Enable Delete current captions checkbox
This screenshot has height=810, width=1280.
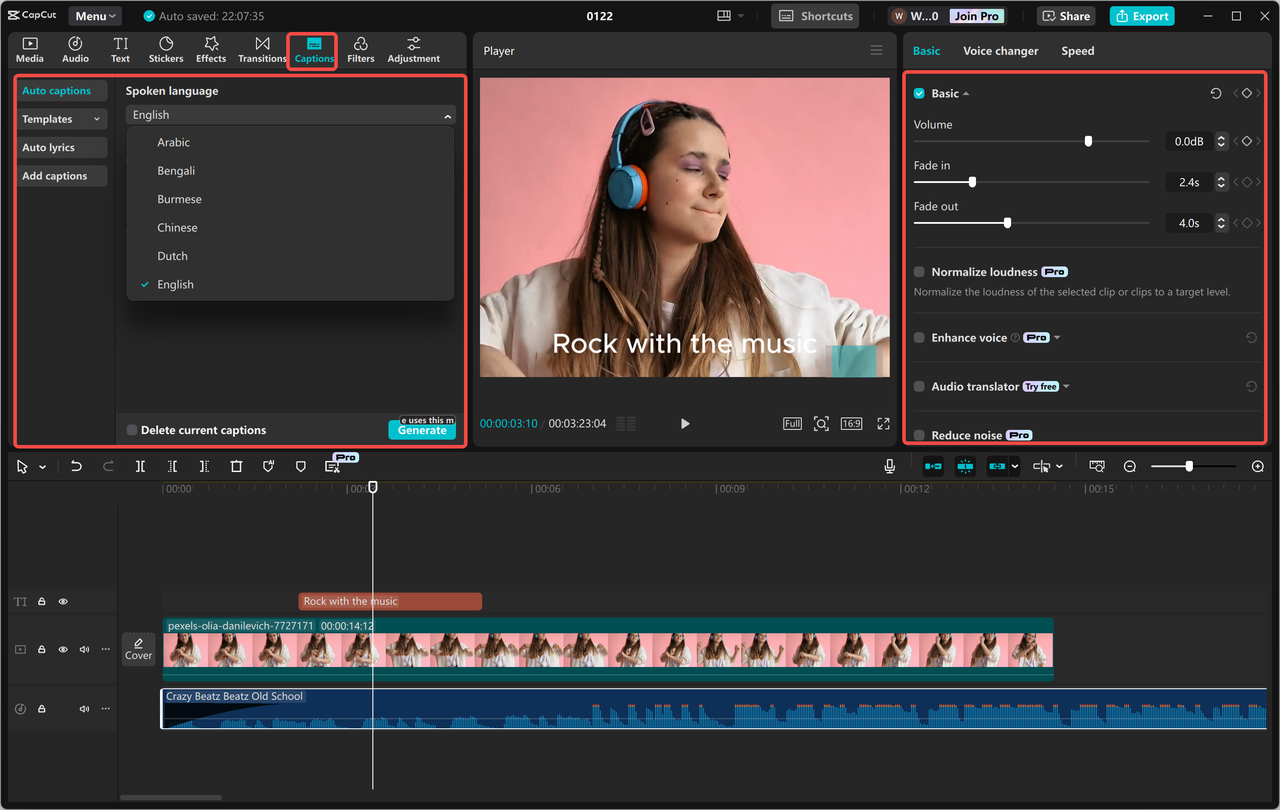tap(132, 431)
